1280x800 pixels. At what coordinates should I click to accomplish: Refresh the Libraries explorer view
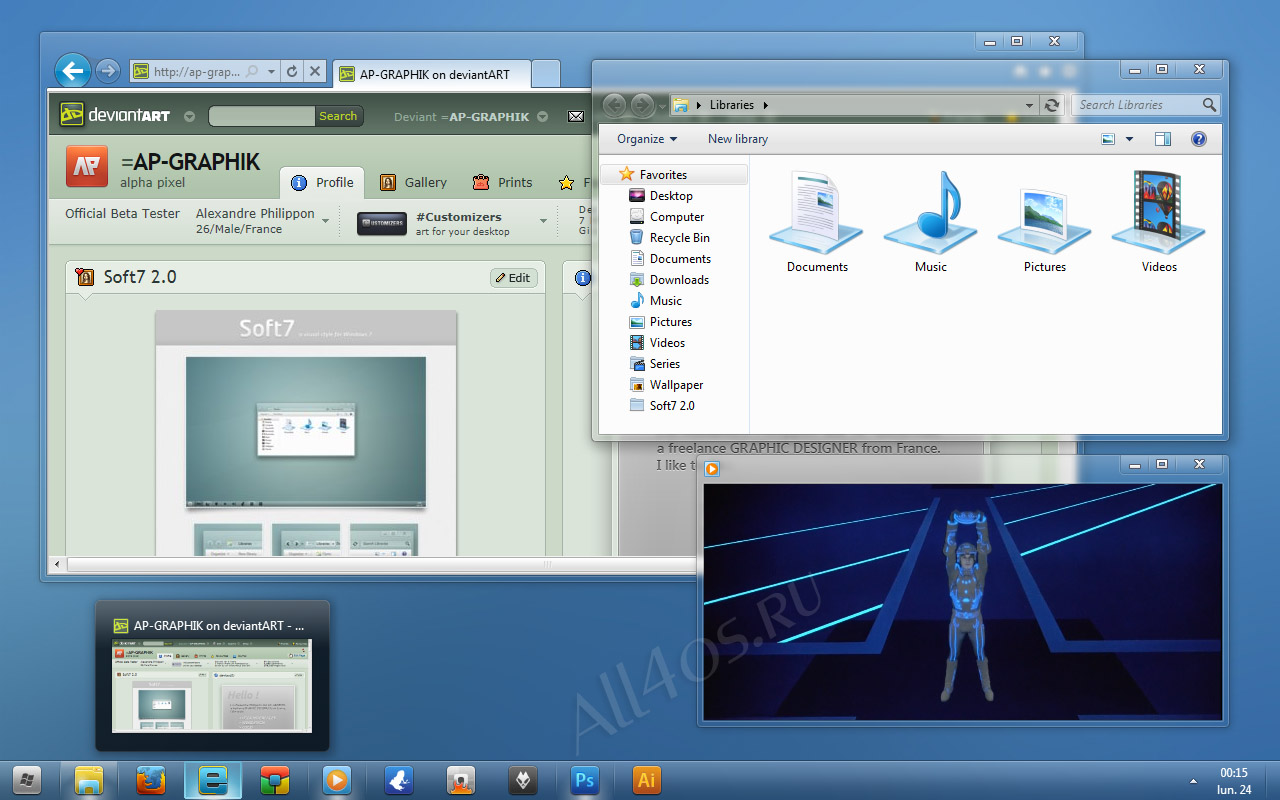coord(1052,105)
